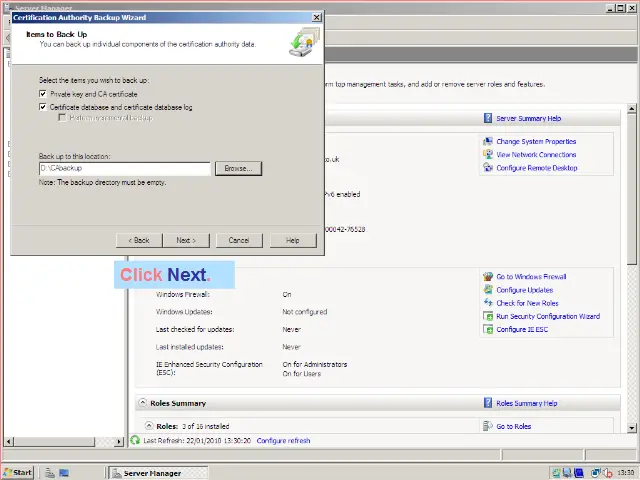Click Browse to choose backup location
The height and width of the screenshot is (480, 640).
[x=238, y=169]
